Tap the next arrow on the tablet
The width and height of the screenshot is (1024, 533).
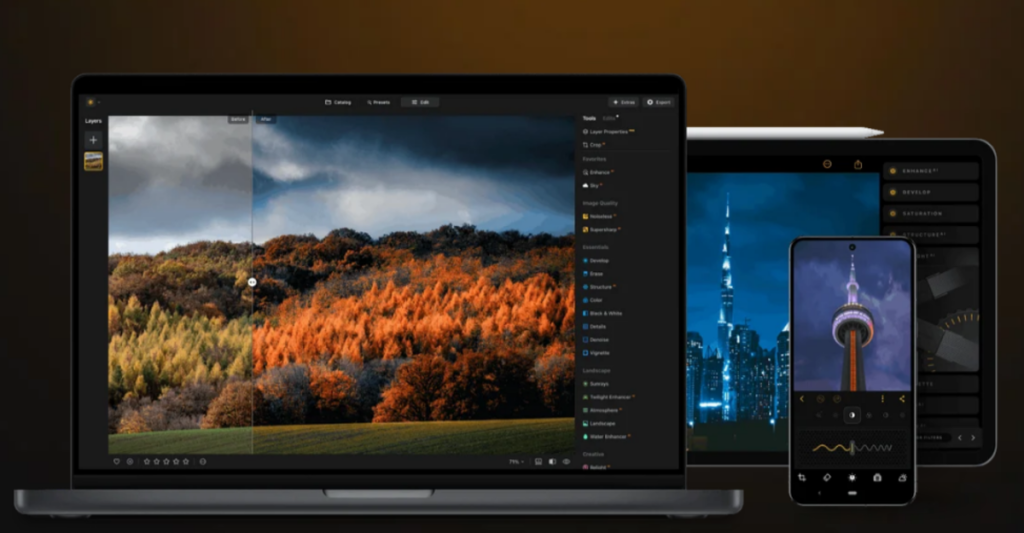point(973,438)
